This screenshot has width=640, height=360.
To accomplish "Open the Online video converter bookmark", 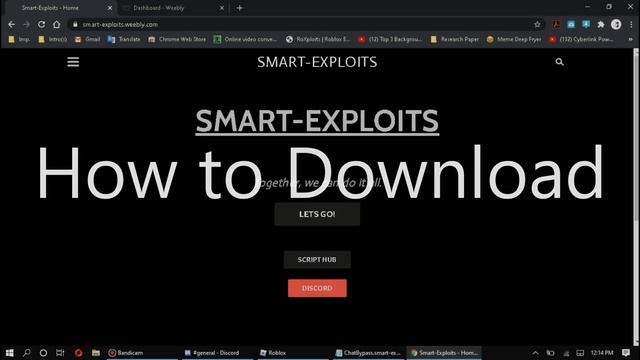I will [x=245, y=40].
